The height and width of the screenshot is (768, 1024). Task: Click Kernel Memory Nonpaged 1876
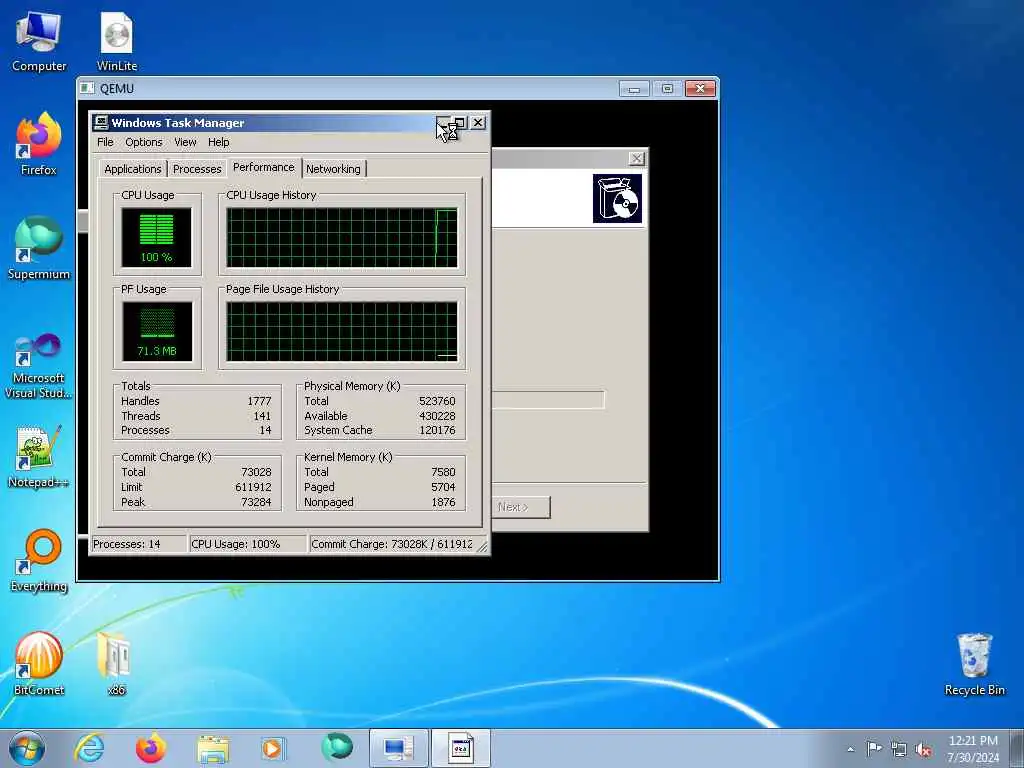[x=443, y=502]
